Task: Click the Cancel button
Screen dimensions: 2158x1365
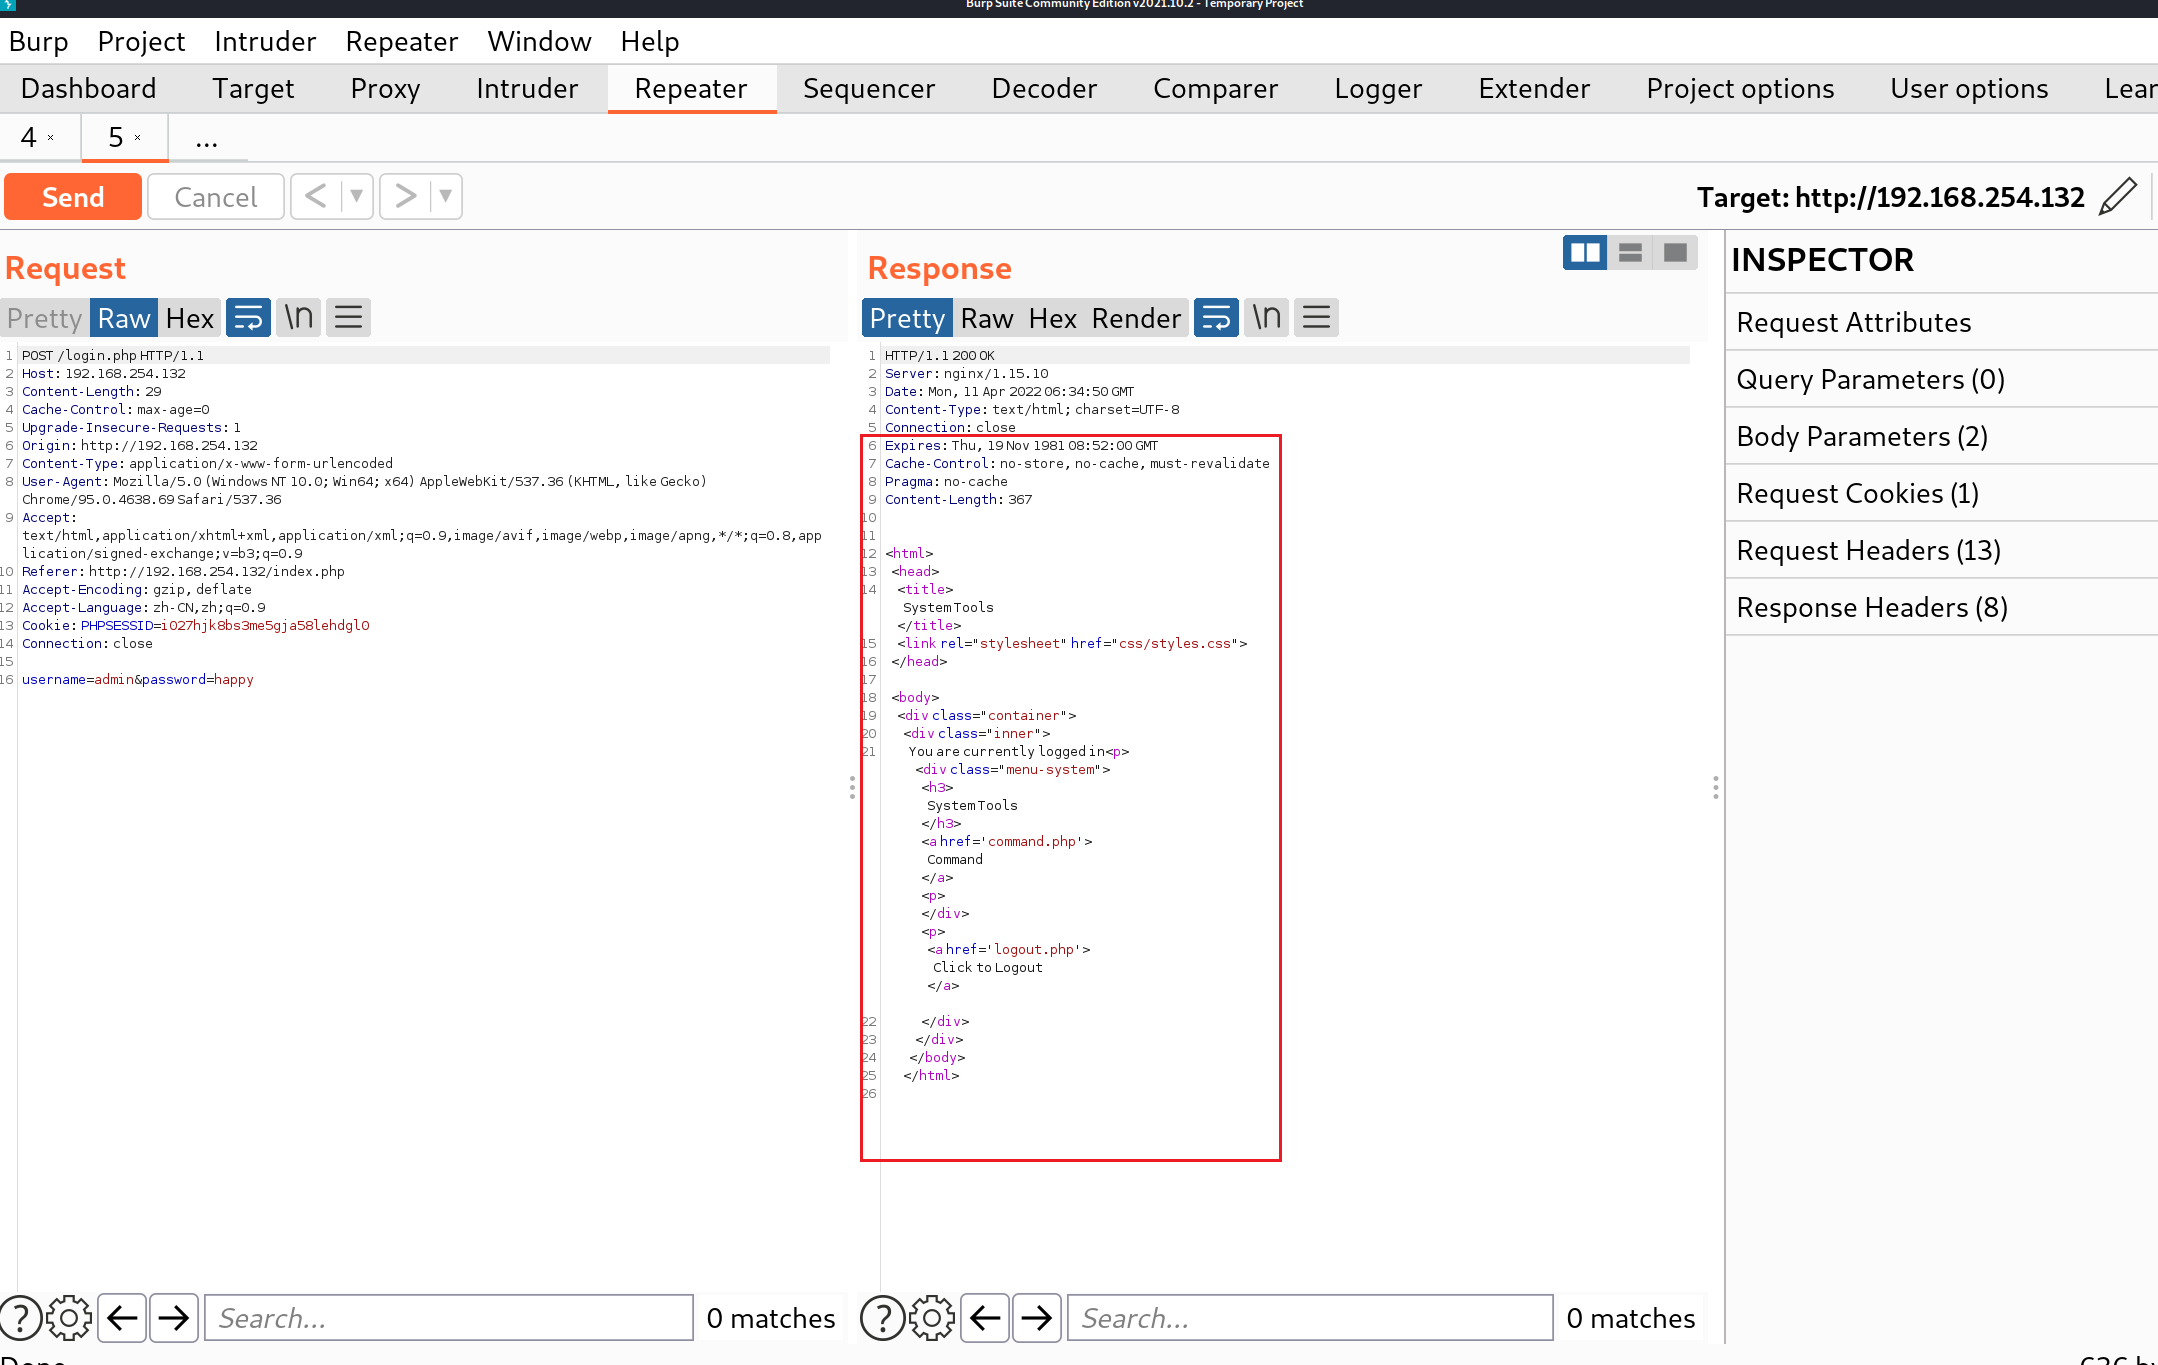Action: (x=216, y=197)
